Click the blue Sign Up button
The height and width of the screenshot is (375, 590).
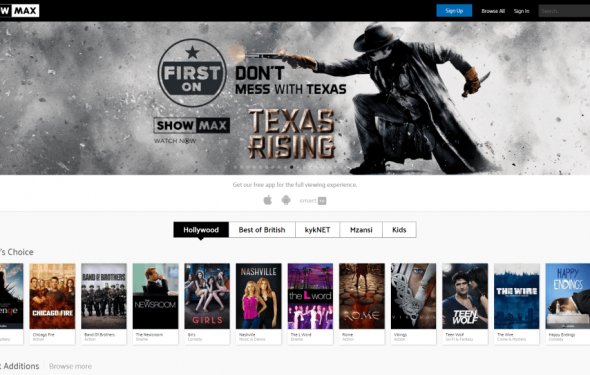pos(454,11)
